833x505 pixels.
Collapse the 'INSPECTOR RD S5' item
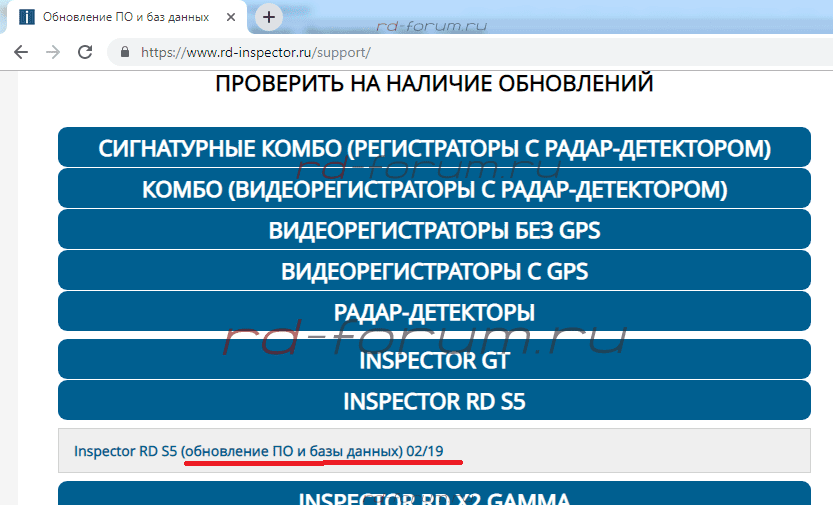(434, 400)
